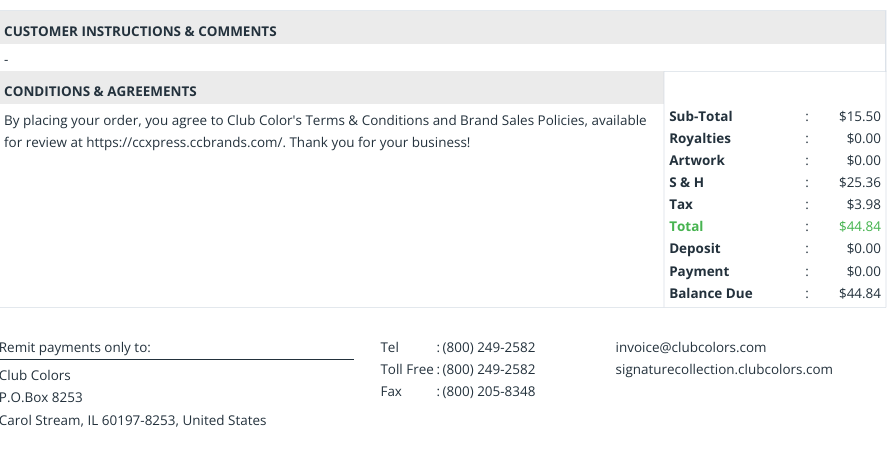Select the green Total amount $44.84
896x462 pixels.
[859, 226]
